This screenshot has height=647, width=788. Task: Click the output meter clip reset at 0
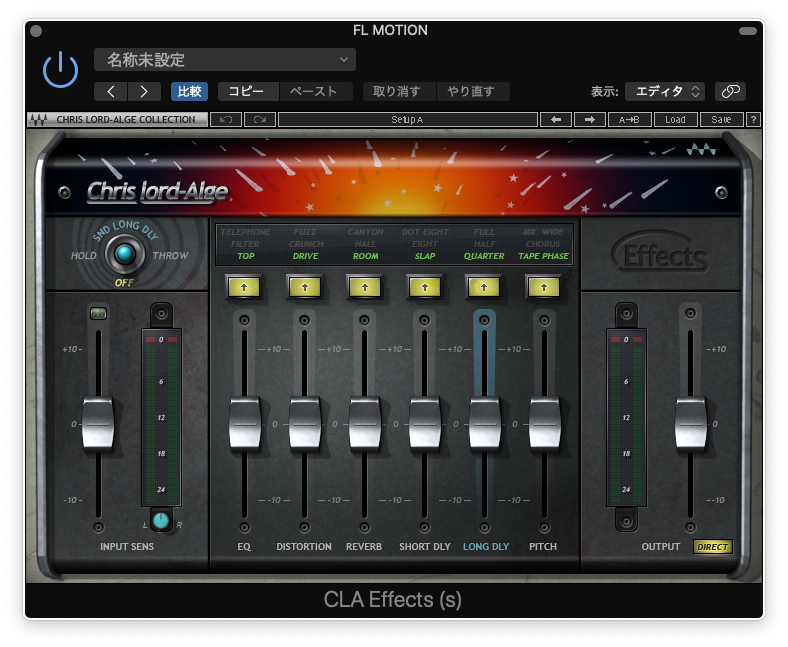coord(626,339)
